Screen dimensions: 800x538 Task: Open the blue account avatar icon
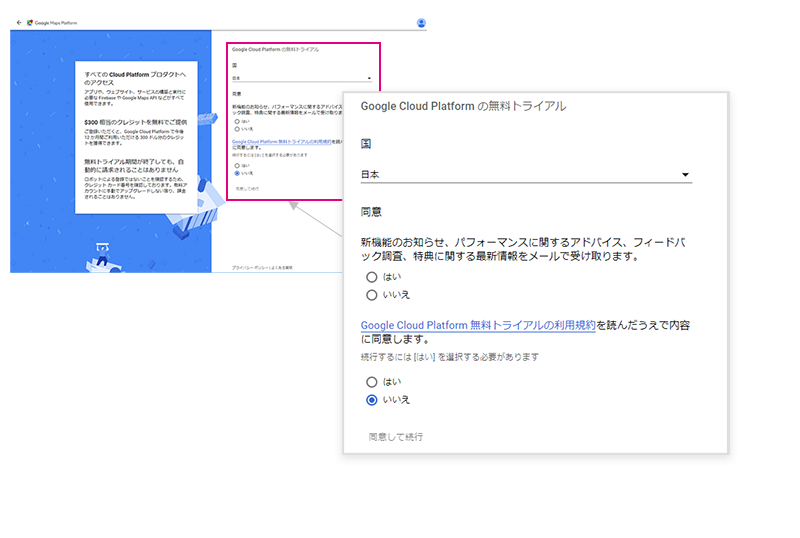[421, 22]
